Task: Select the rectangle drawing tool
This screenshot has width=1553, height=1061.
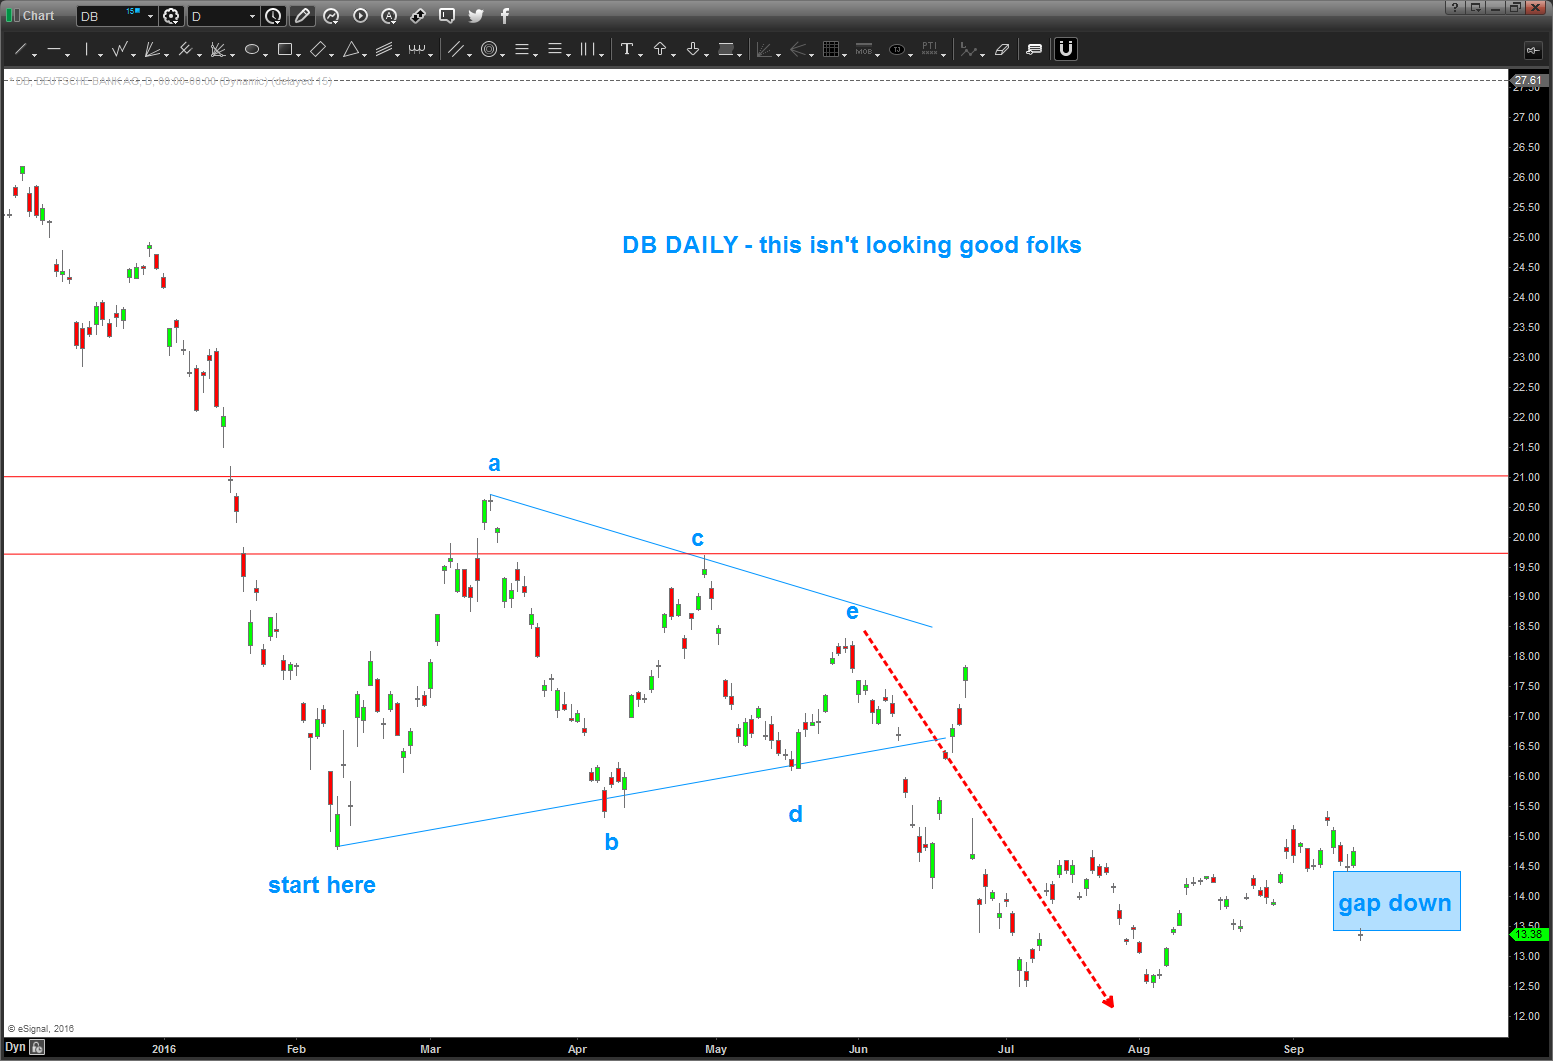Action: [285, 49]
